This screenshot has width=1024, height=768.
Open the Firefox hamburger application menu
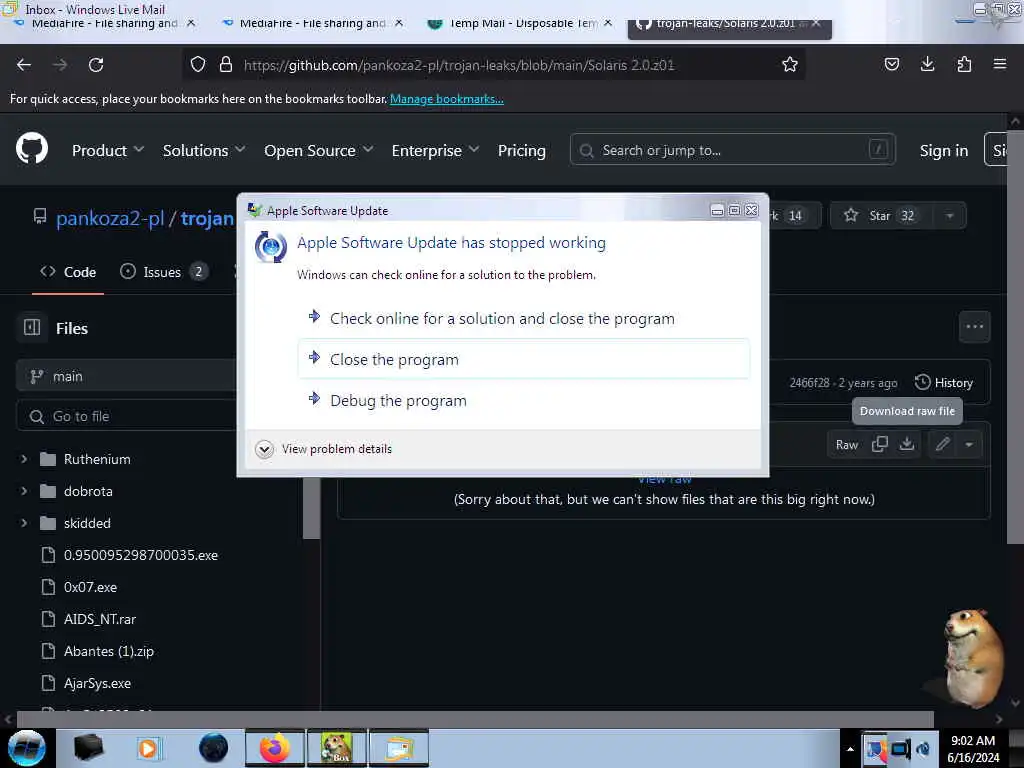pos(1000,64)
